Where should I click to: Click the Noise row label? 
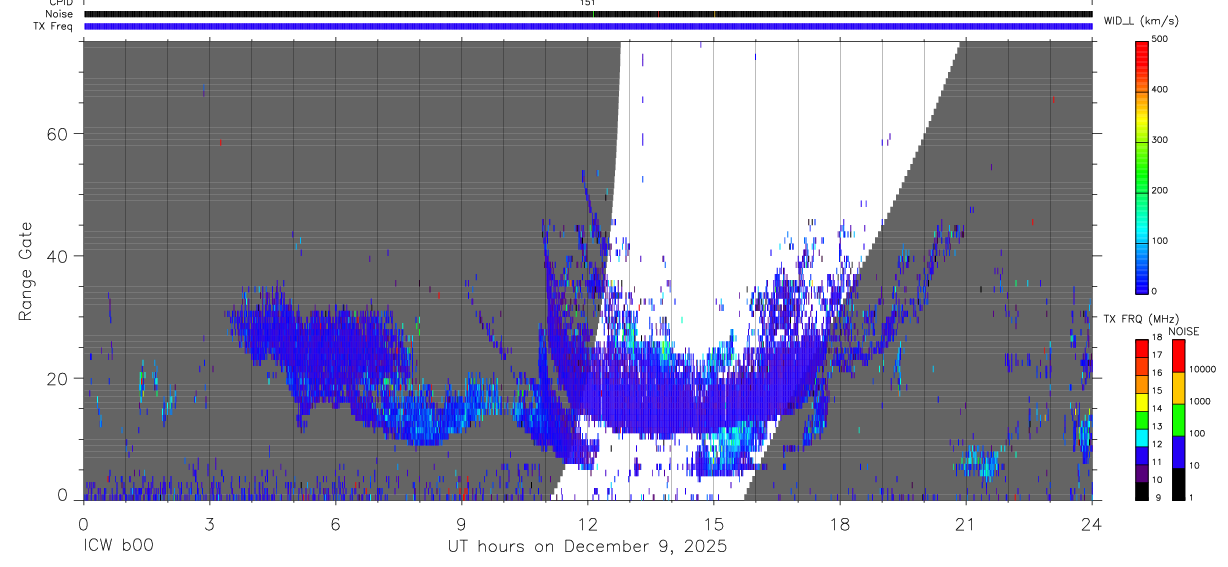[60, 14]
